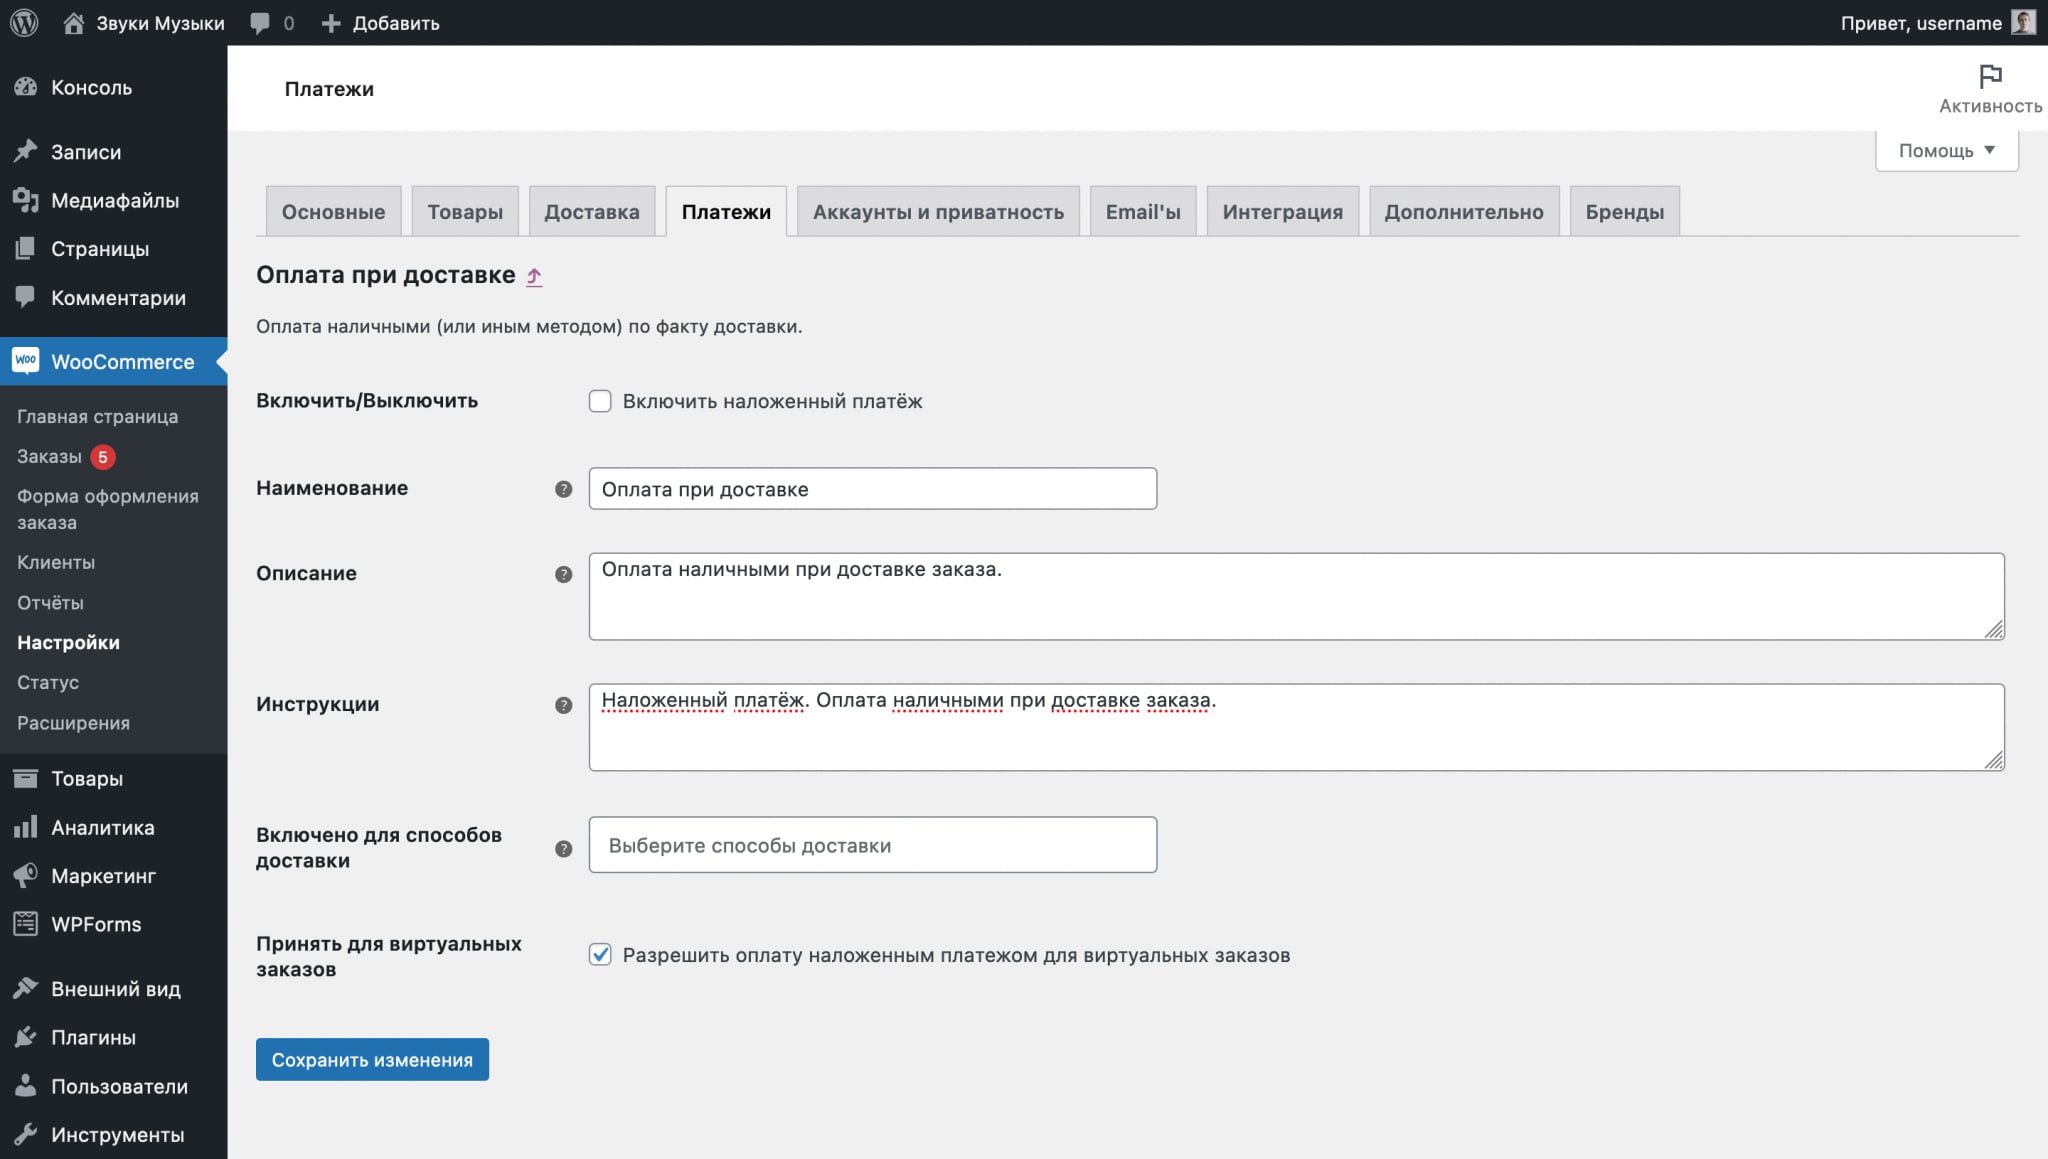Click the help icon next to Инструкции
Screen dimensions: 2048x1159
pos(564,705)
